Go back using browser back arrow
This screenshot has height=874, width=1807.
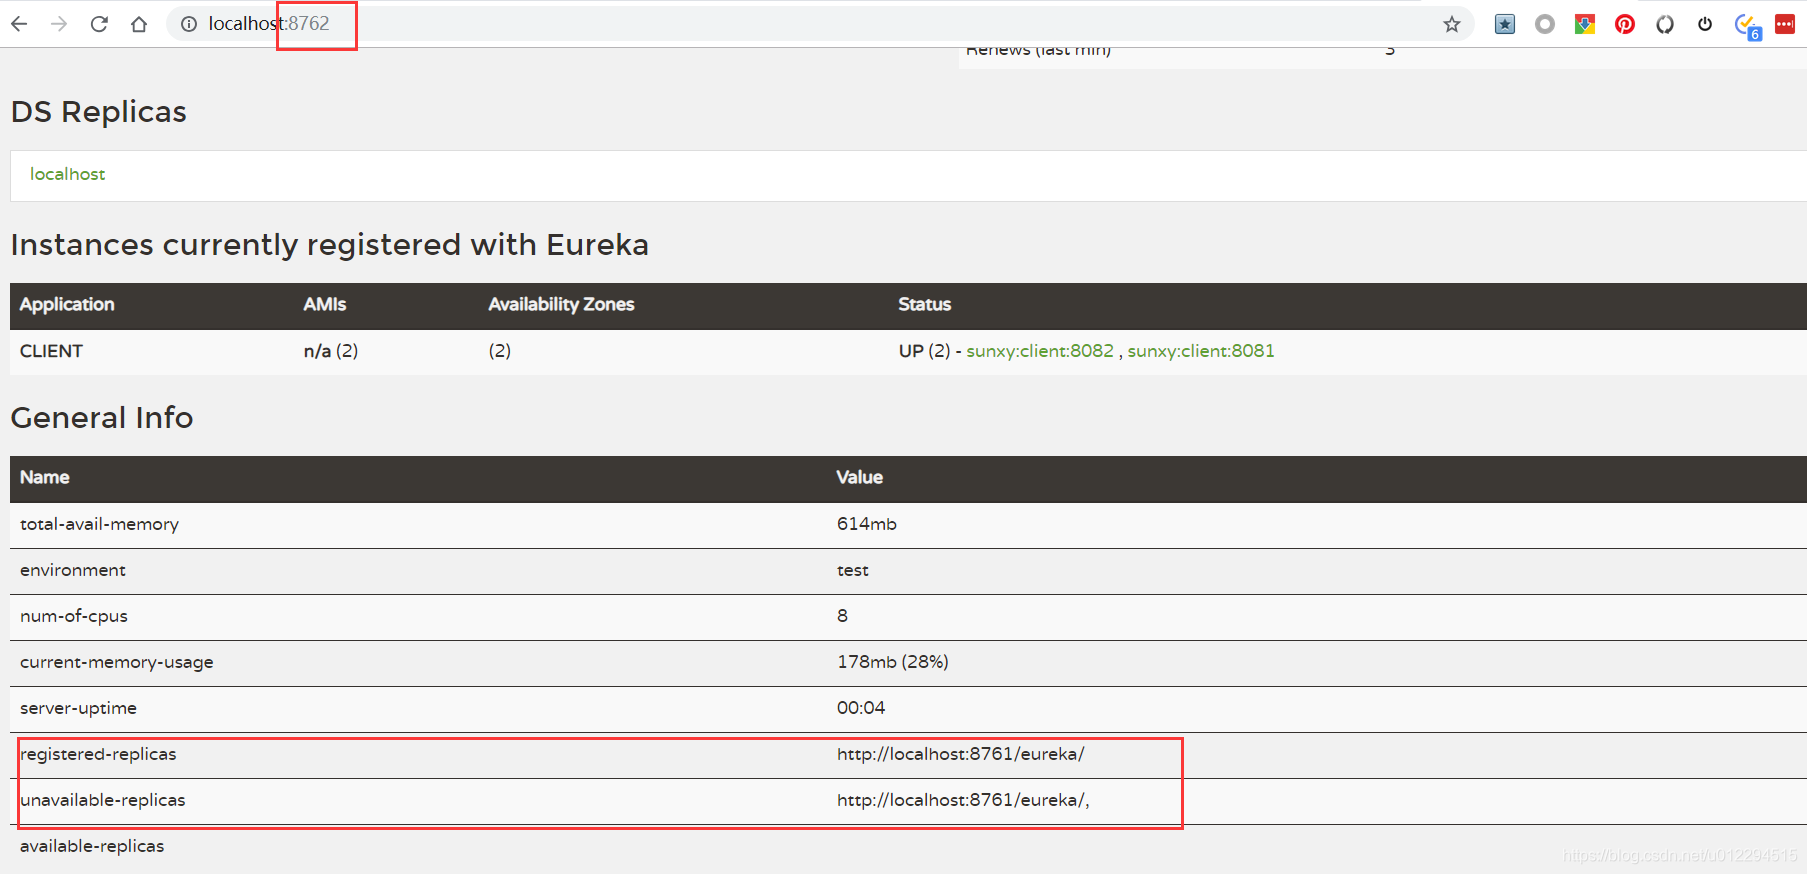(19, 24)
